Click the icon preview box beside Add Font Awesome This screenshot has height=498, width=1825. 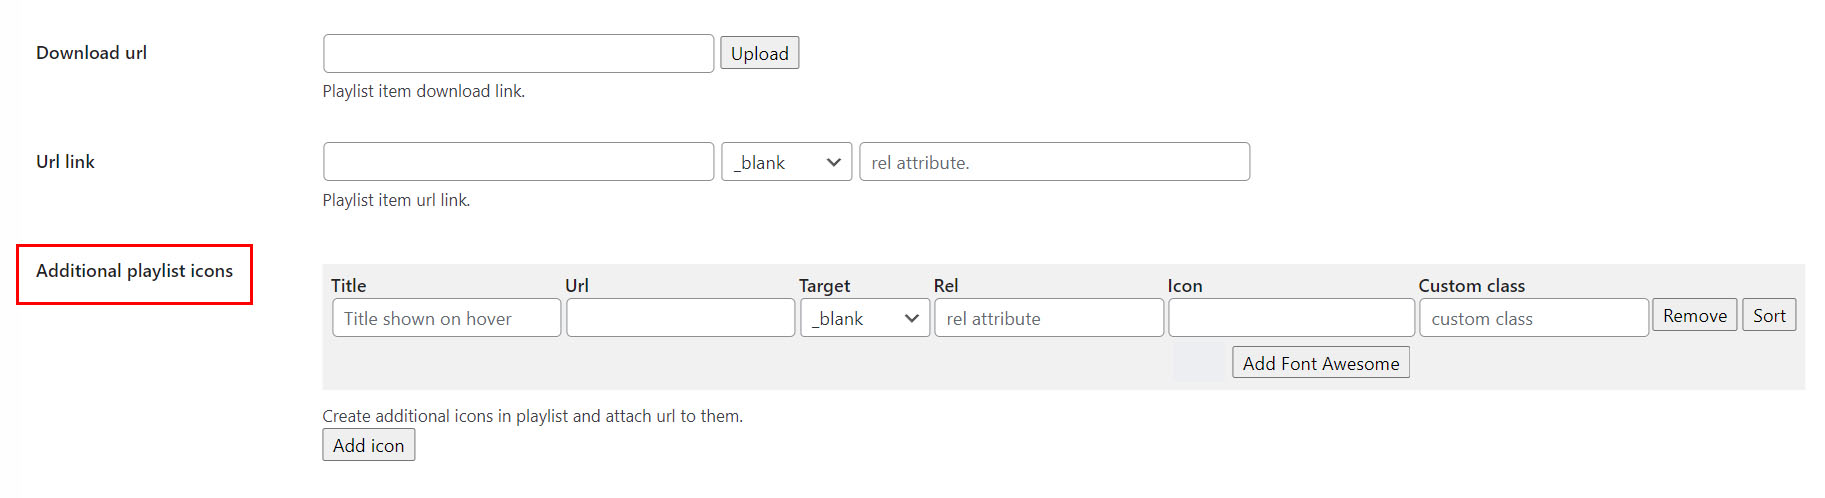[1200, 362]
